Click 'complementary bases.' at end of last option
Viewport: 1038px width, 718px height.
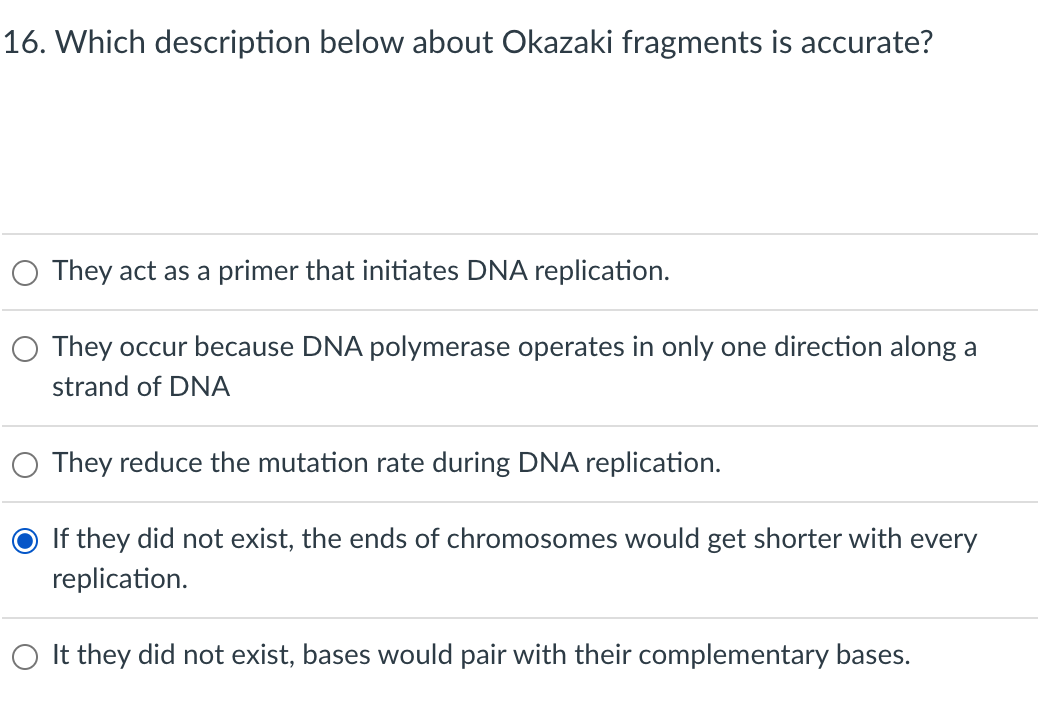(774, 655)
